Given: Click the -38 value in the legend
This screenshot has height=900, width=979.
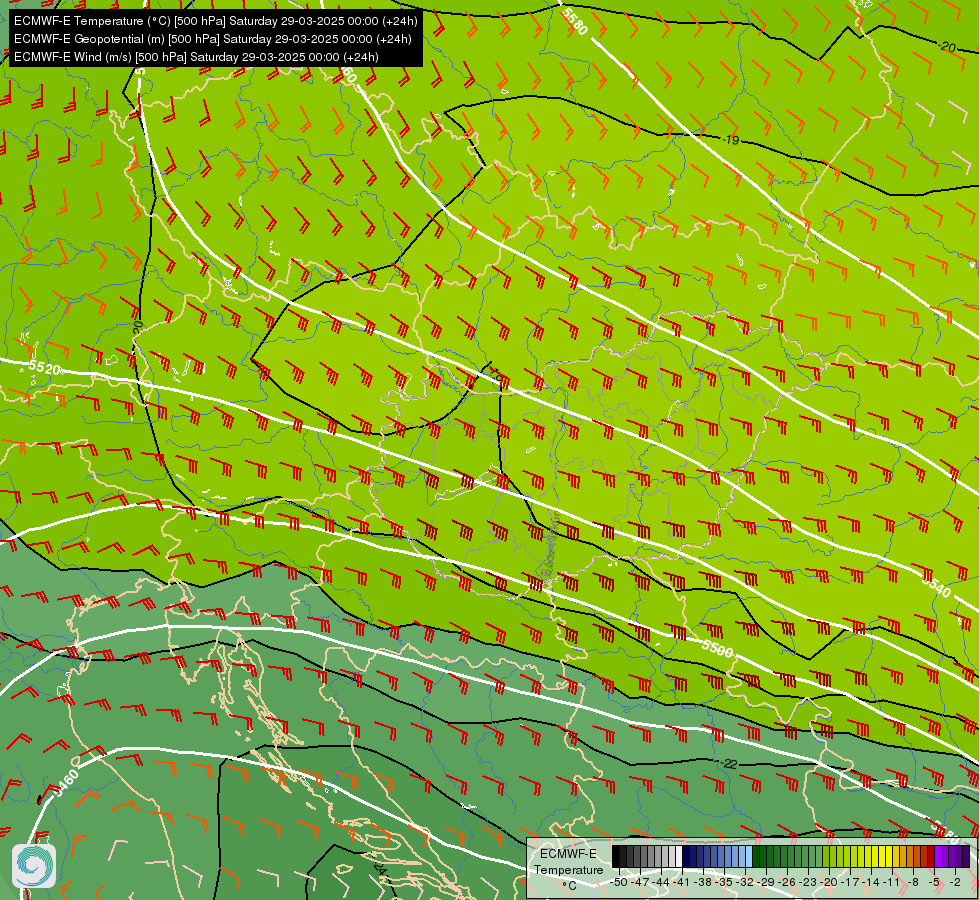Looking at the screenshot, I should pos(702,882).
